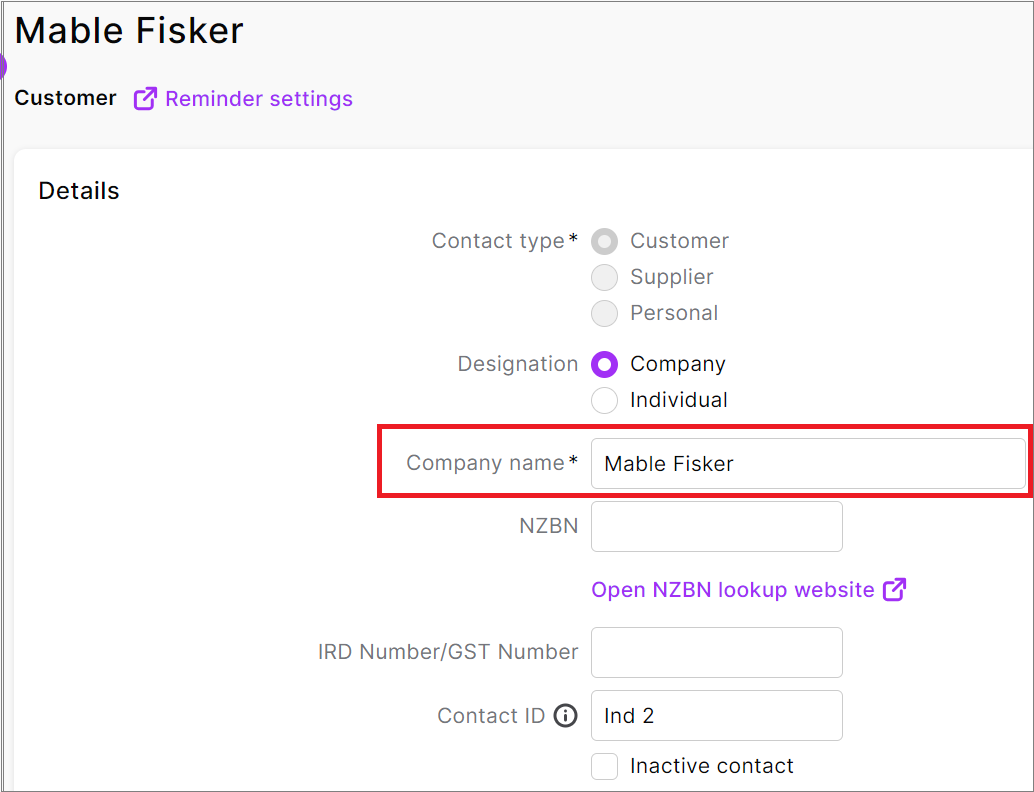This screenshot has height=792, width=1034.
Task: Click the Customer label heading
Action: [64, 98]
